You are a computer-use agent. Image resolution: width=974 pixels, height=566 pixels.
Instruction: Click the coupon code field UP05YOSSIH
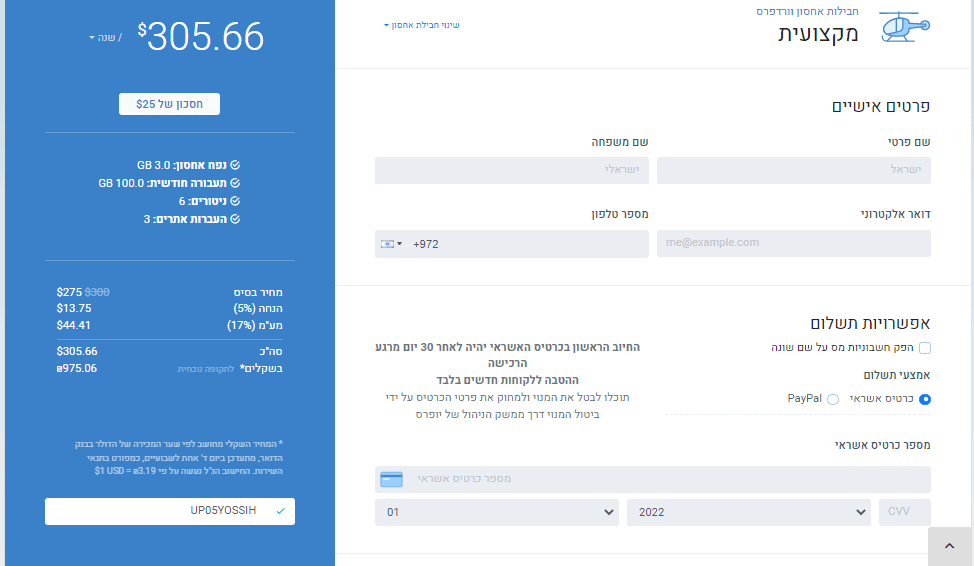(170, 511)
